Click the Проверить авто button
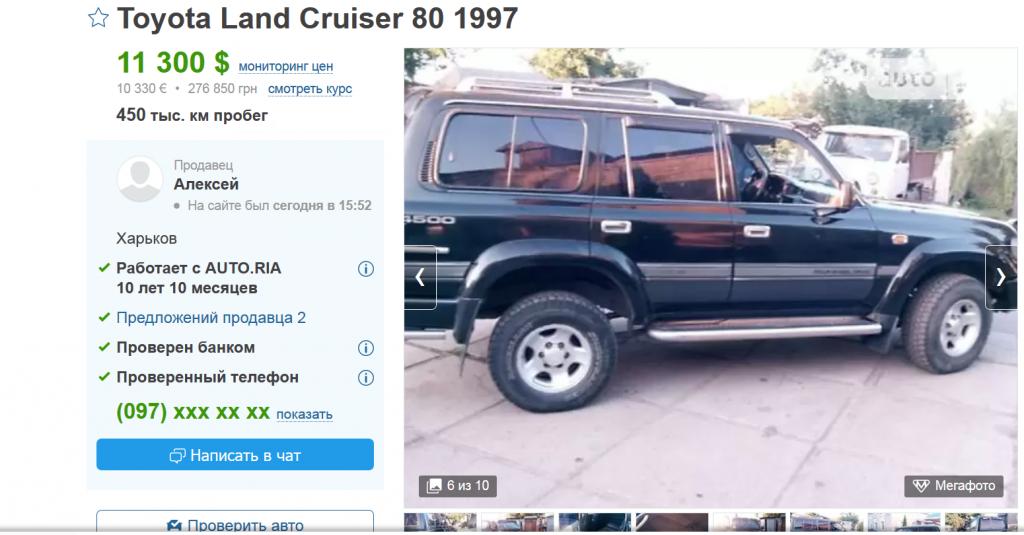The image size is (1024, 535). click(235, 521)
